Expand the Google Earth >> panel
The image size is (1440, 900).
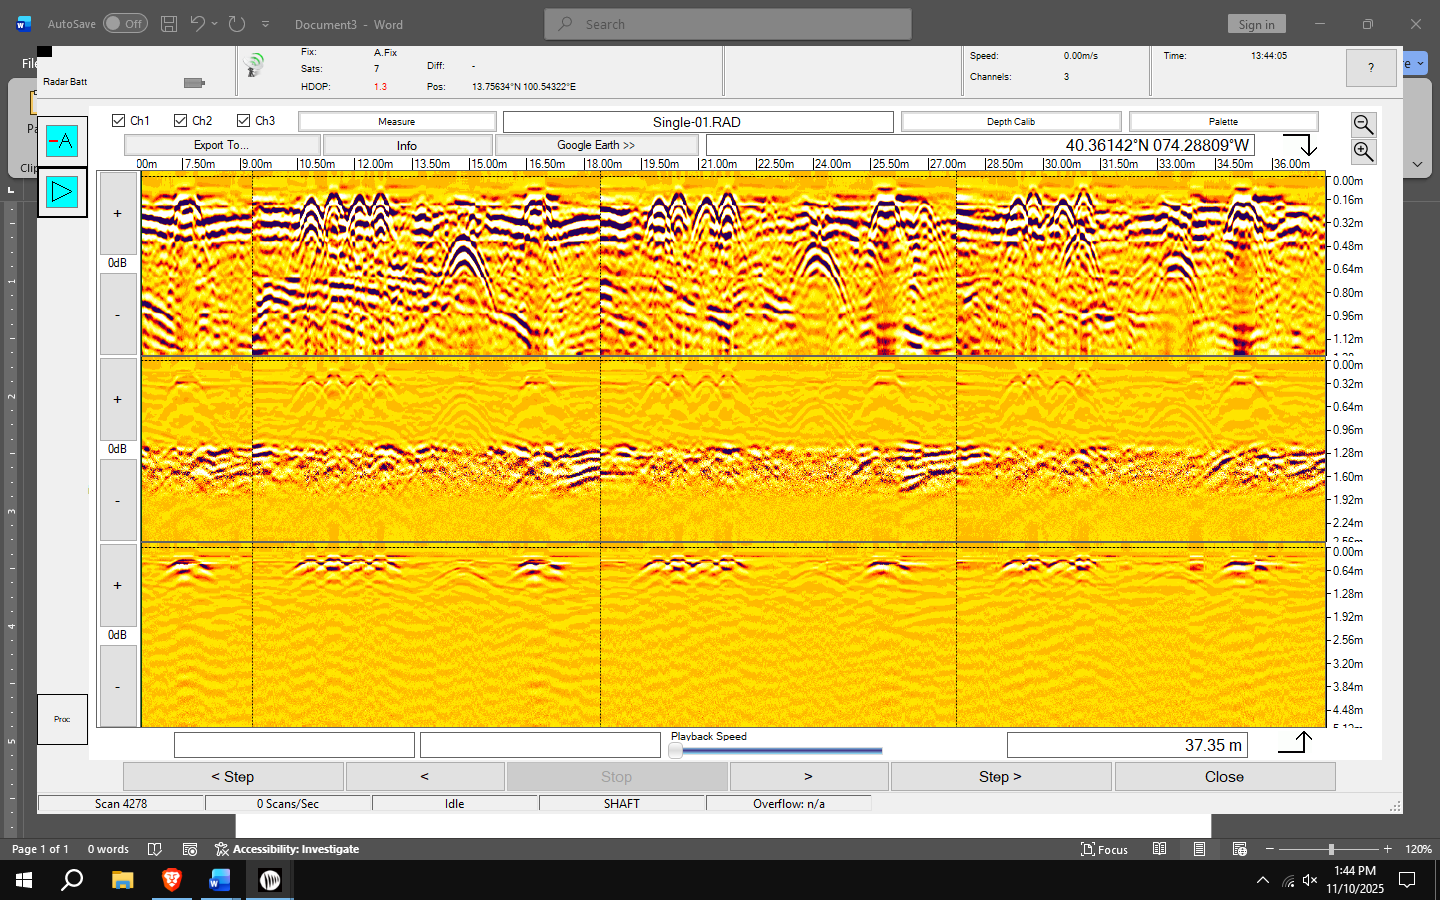pyautogui.click(x=596, y=145)
